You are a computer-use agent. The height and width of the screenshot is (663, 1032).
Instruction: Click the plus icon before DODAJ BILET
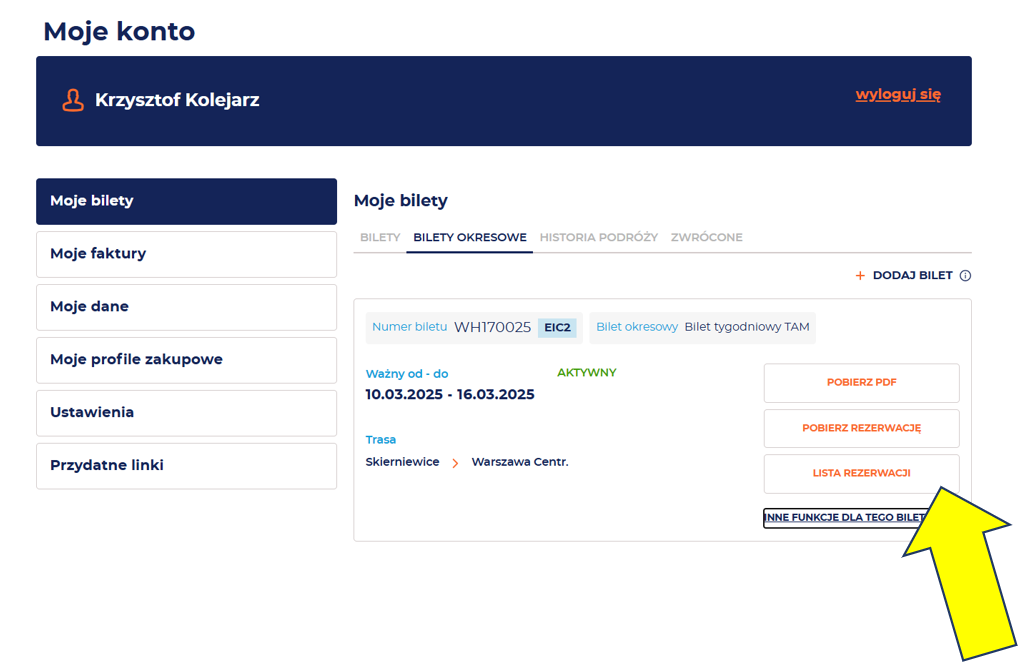point(860,275)
